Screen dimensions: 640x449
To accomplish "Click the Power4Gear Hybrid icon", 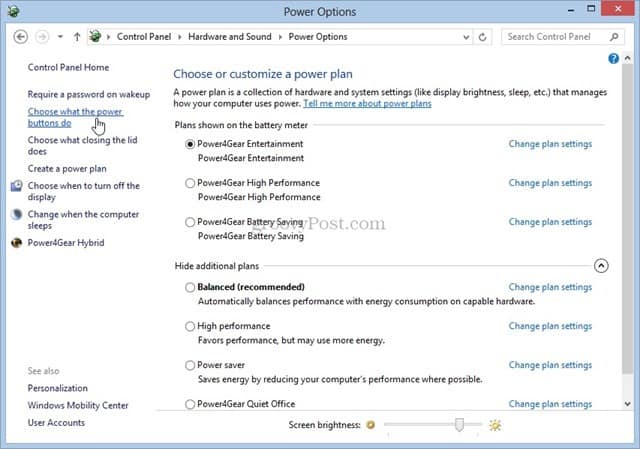I will [16, 243].
